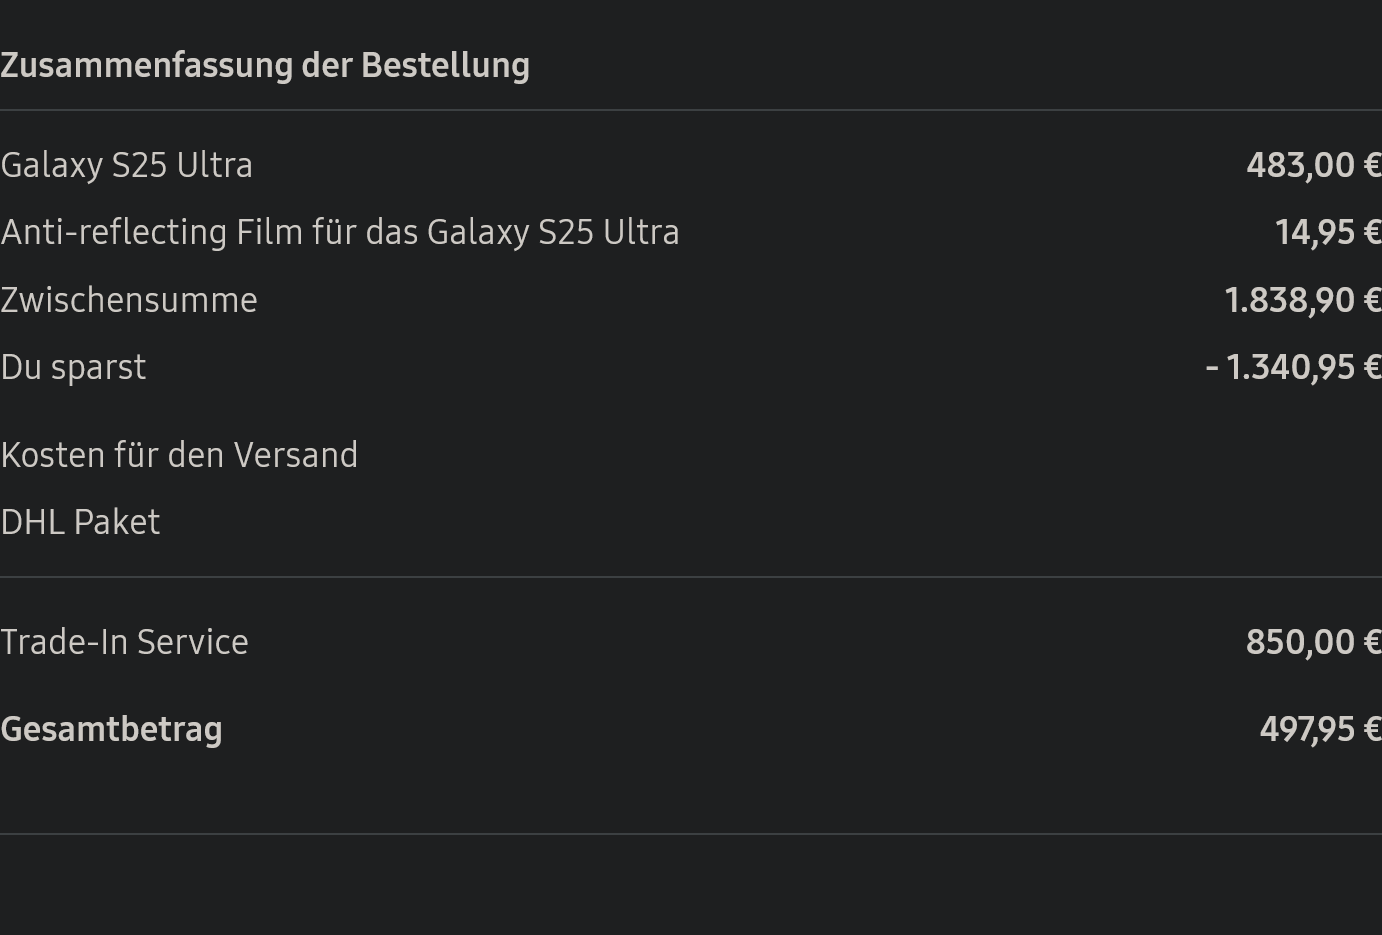Select the Gesamtbetrag label
The height and width of the screenshot is (935, 1382).
tap(111, 729)
